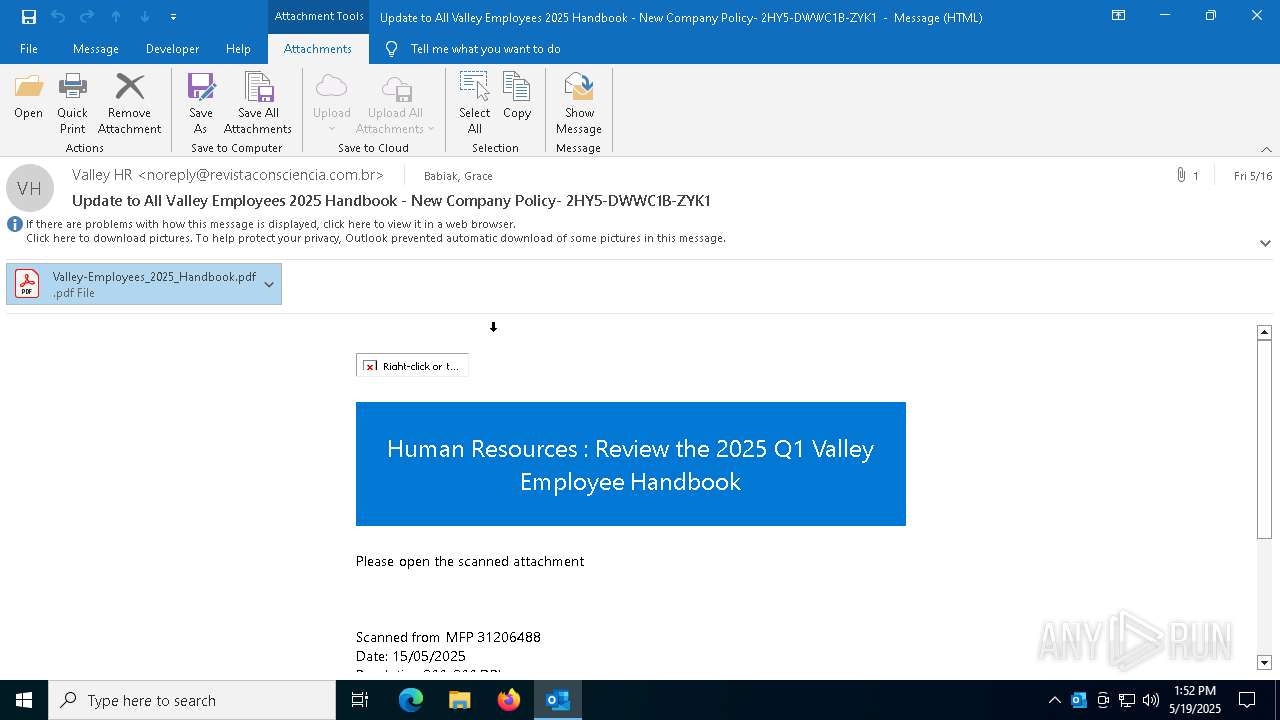Launch Firefox from taskbar
This screenshot has width=1280, height=720.
point(509,700)
